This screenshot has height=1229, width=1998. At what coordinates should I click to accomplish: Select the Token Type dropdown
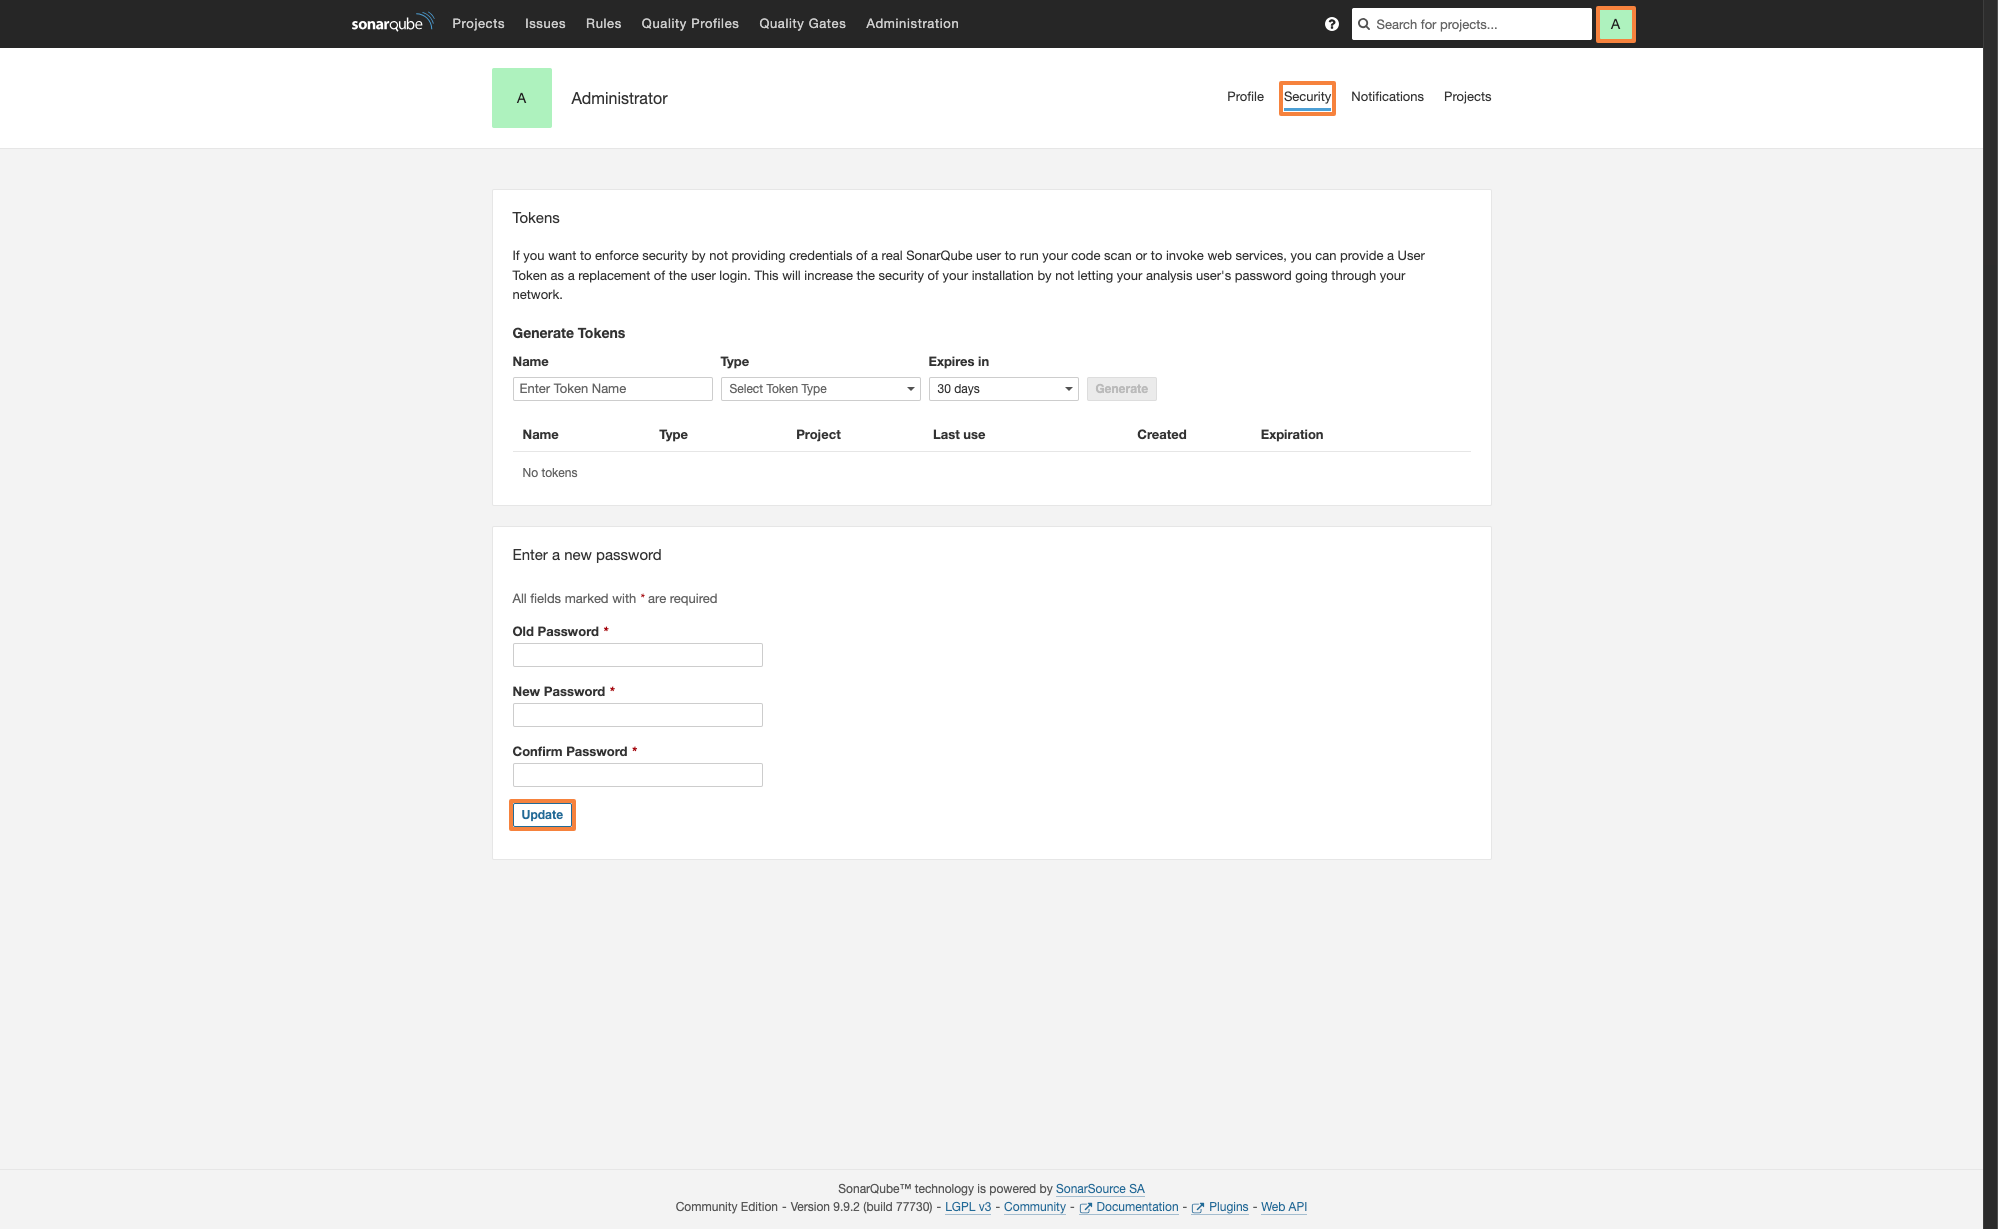(819, 388)
